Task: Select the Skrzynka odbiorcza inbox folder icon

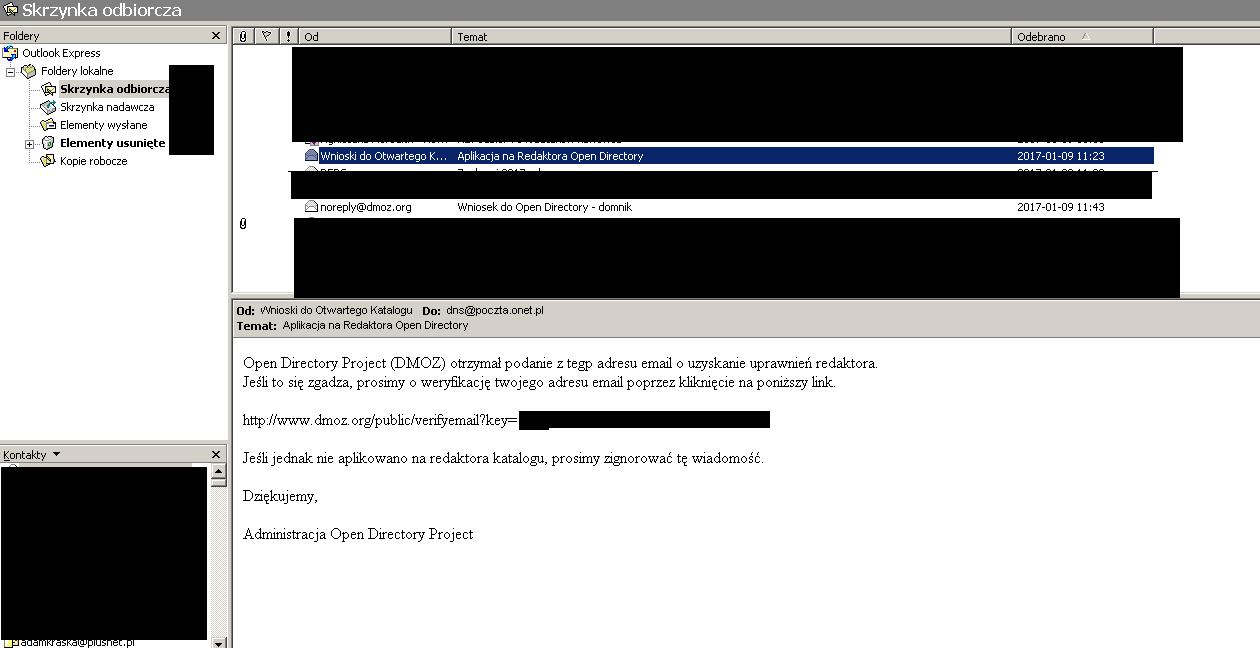Action: click(48, 89)
